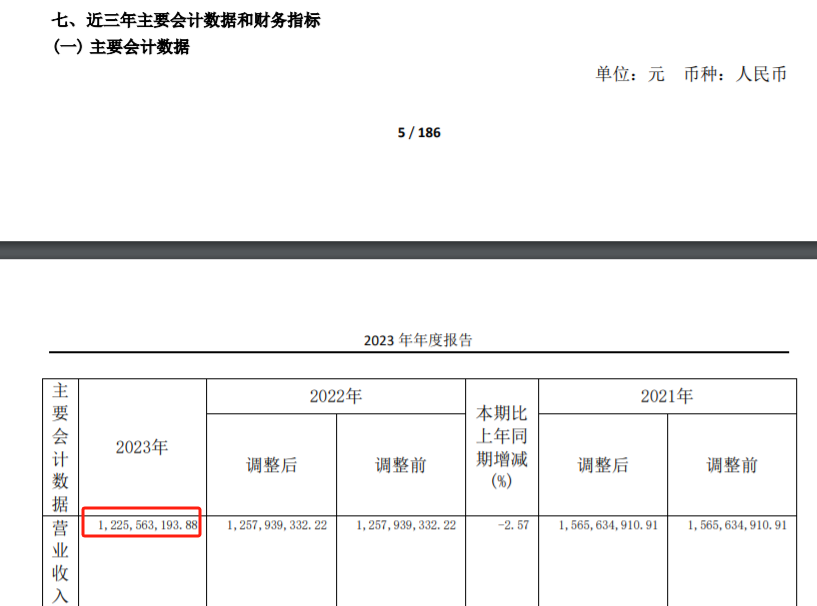Select the 2023 年年度报告 page header
The height and width of the screenshot is (606, 817).
418,340
